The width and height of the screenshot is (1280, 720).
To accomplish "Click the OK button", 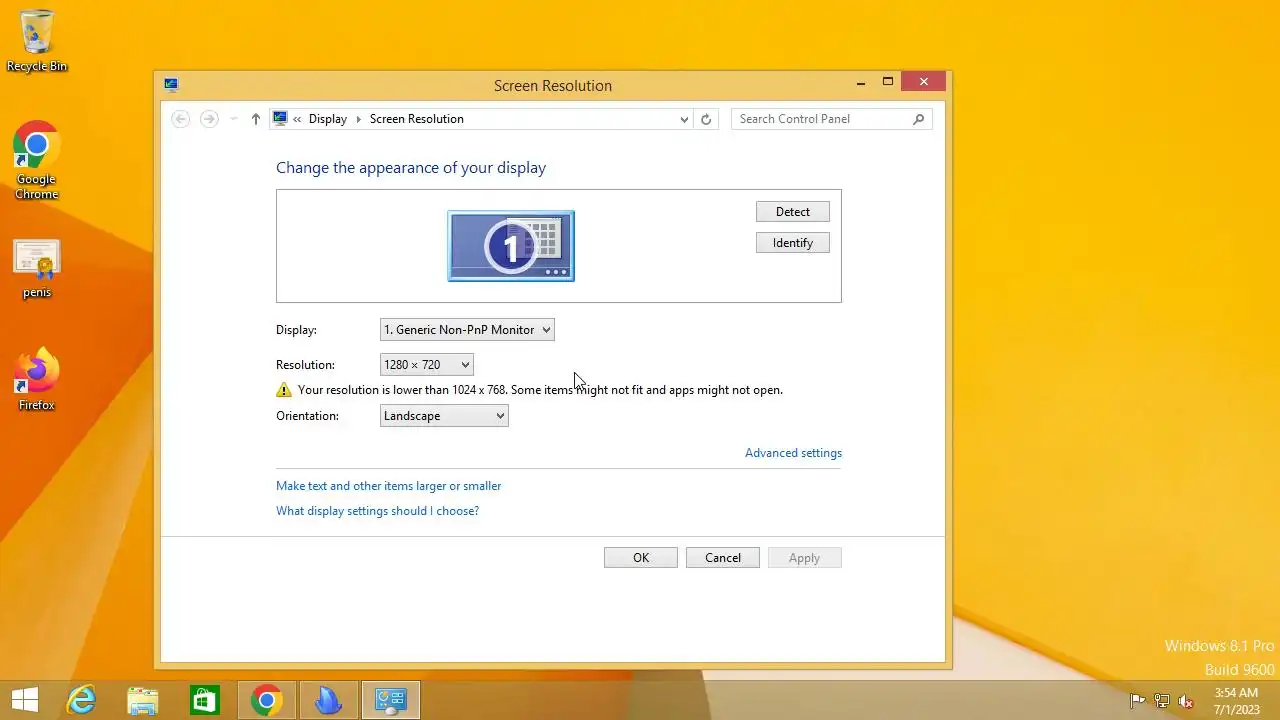I will coord(641,558).
